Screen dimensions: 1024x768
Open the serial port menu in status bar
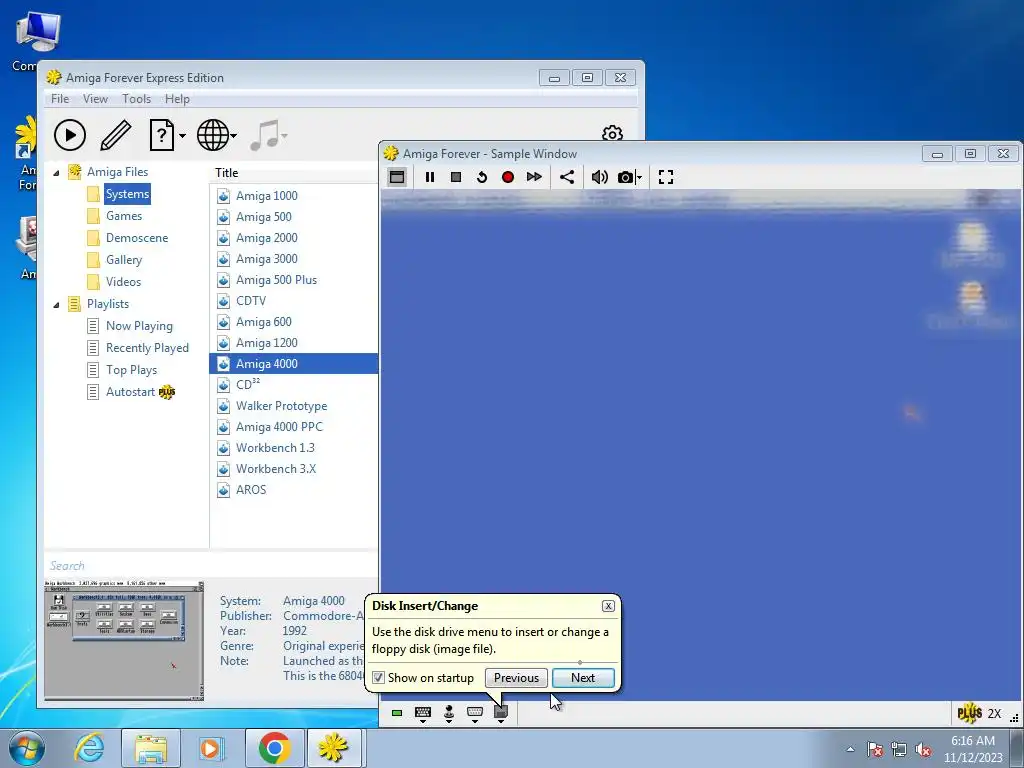pyautogui.click(x=475, y=713)
